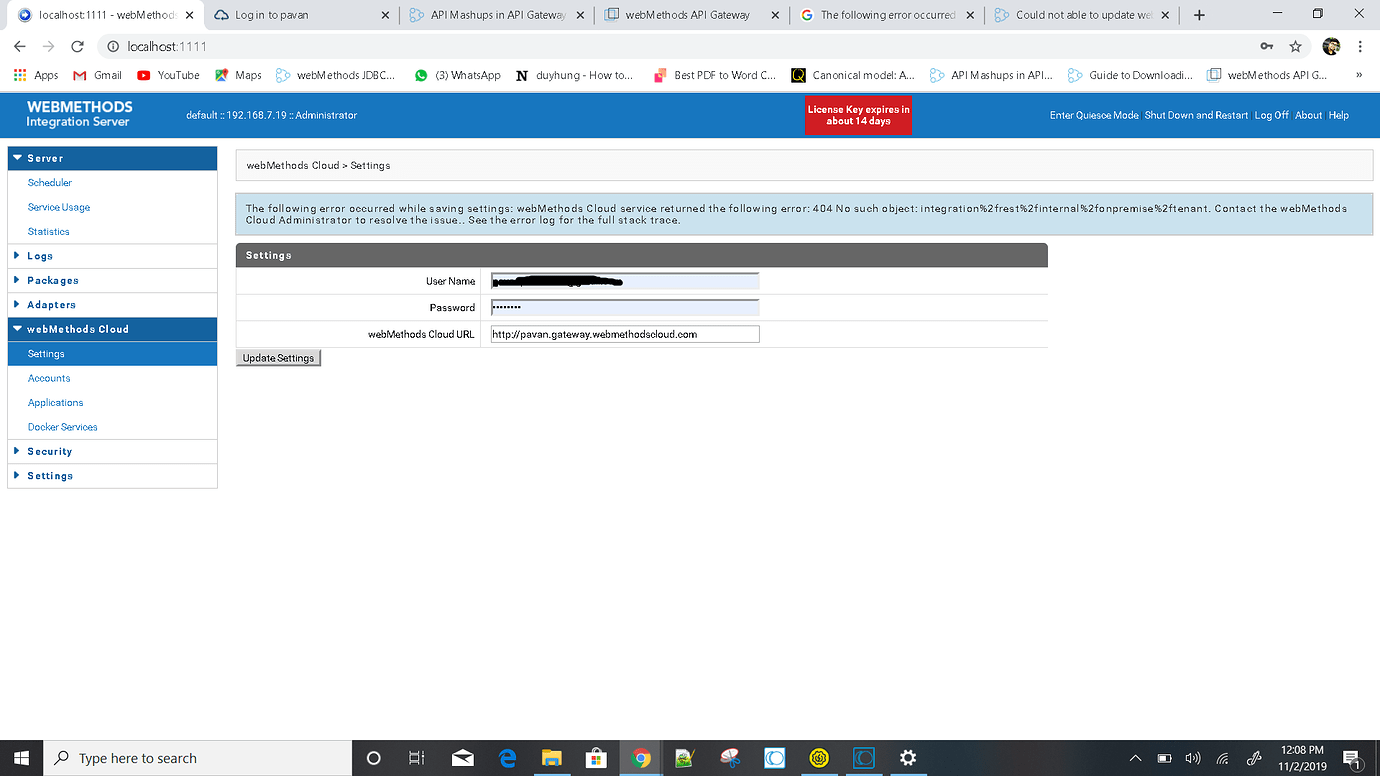1380x776 pixels.
Task: Open the WhatsApp bookmark
Action: click(x=458, y=75)
